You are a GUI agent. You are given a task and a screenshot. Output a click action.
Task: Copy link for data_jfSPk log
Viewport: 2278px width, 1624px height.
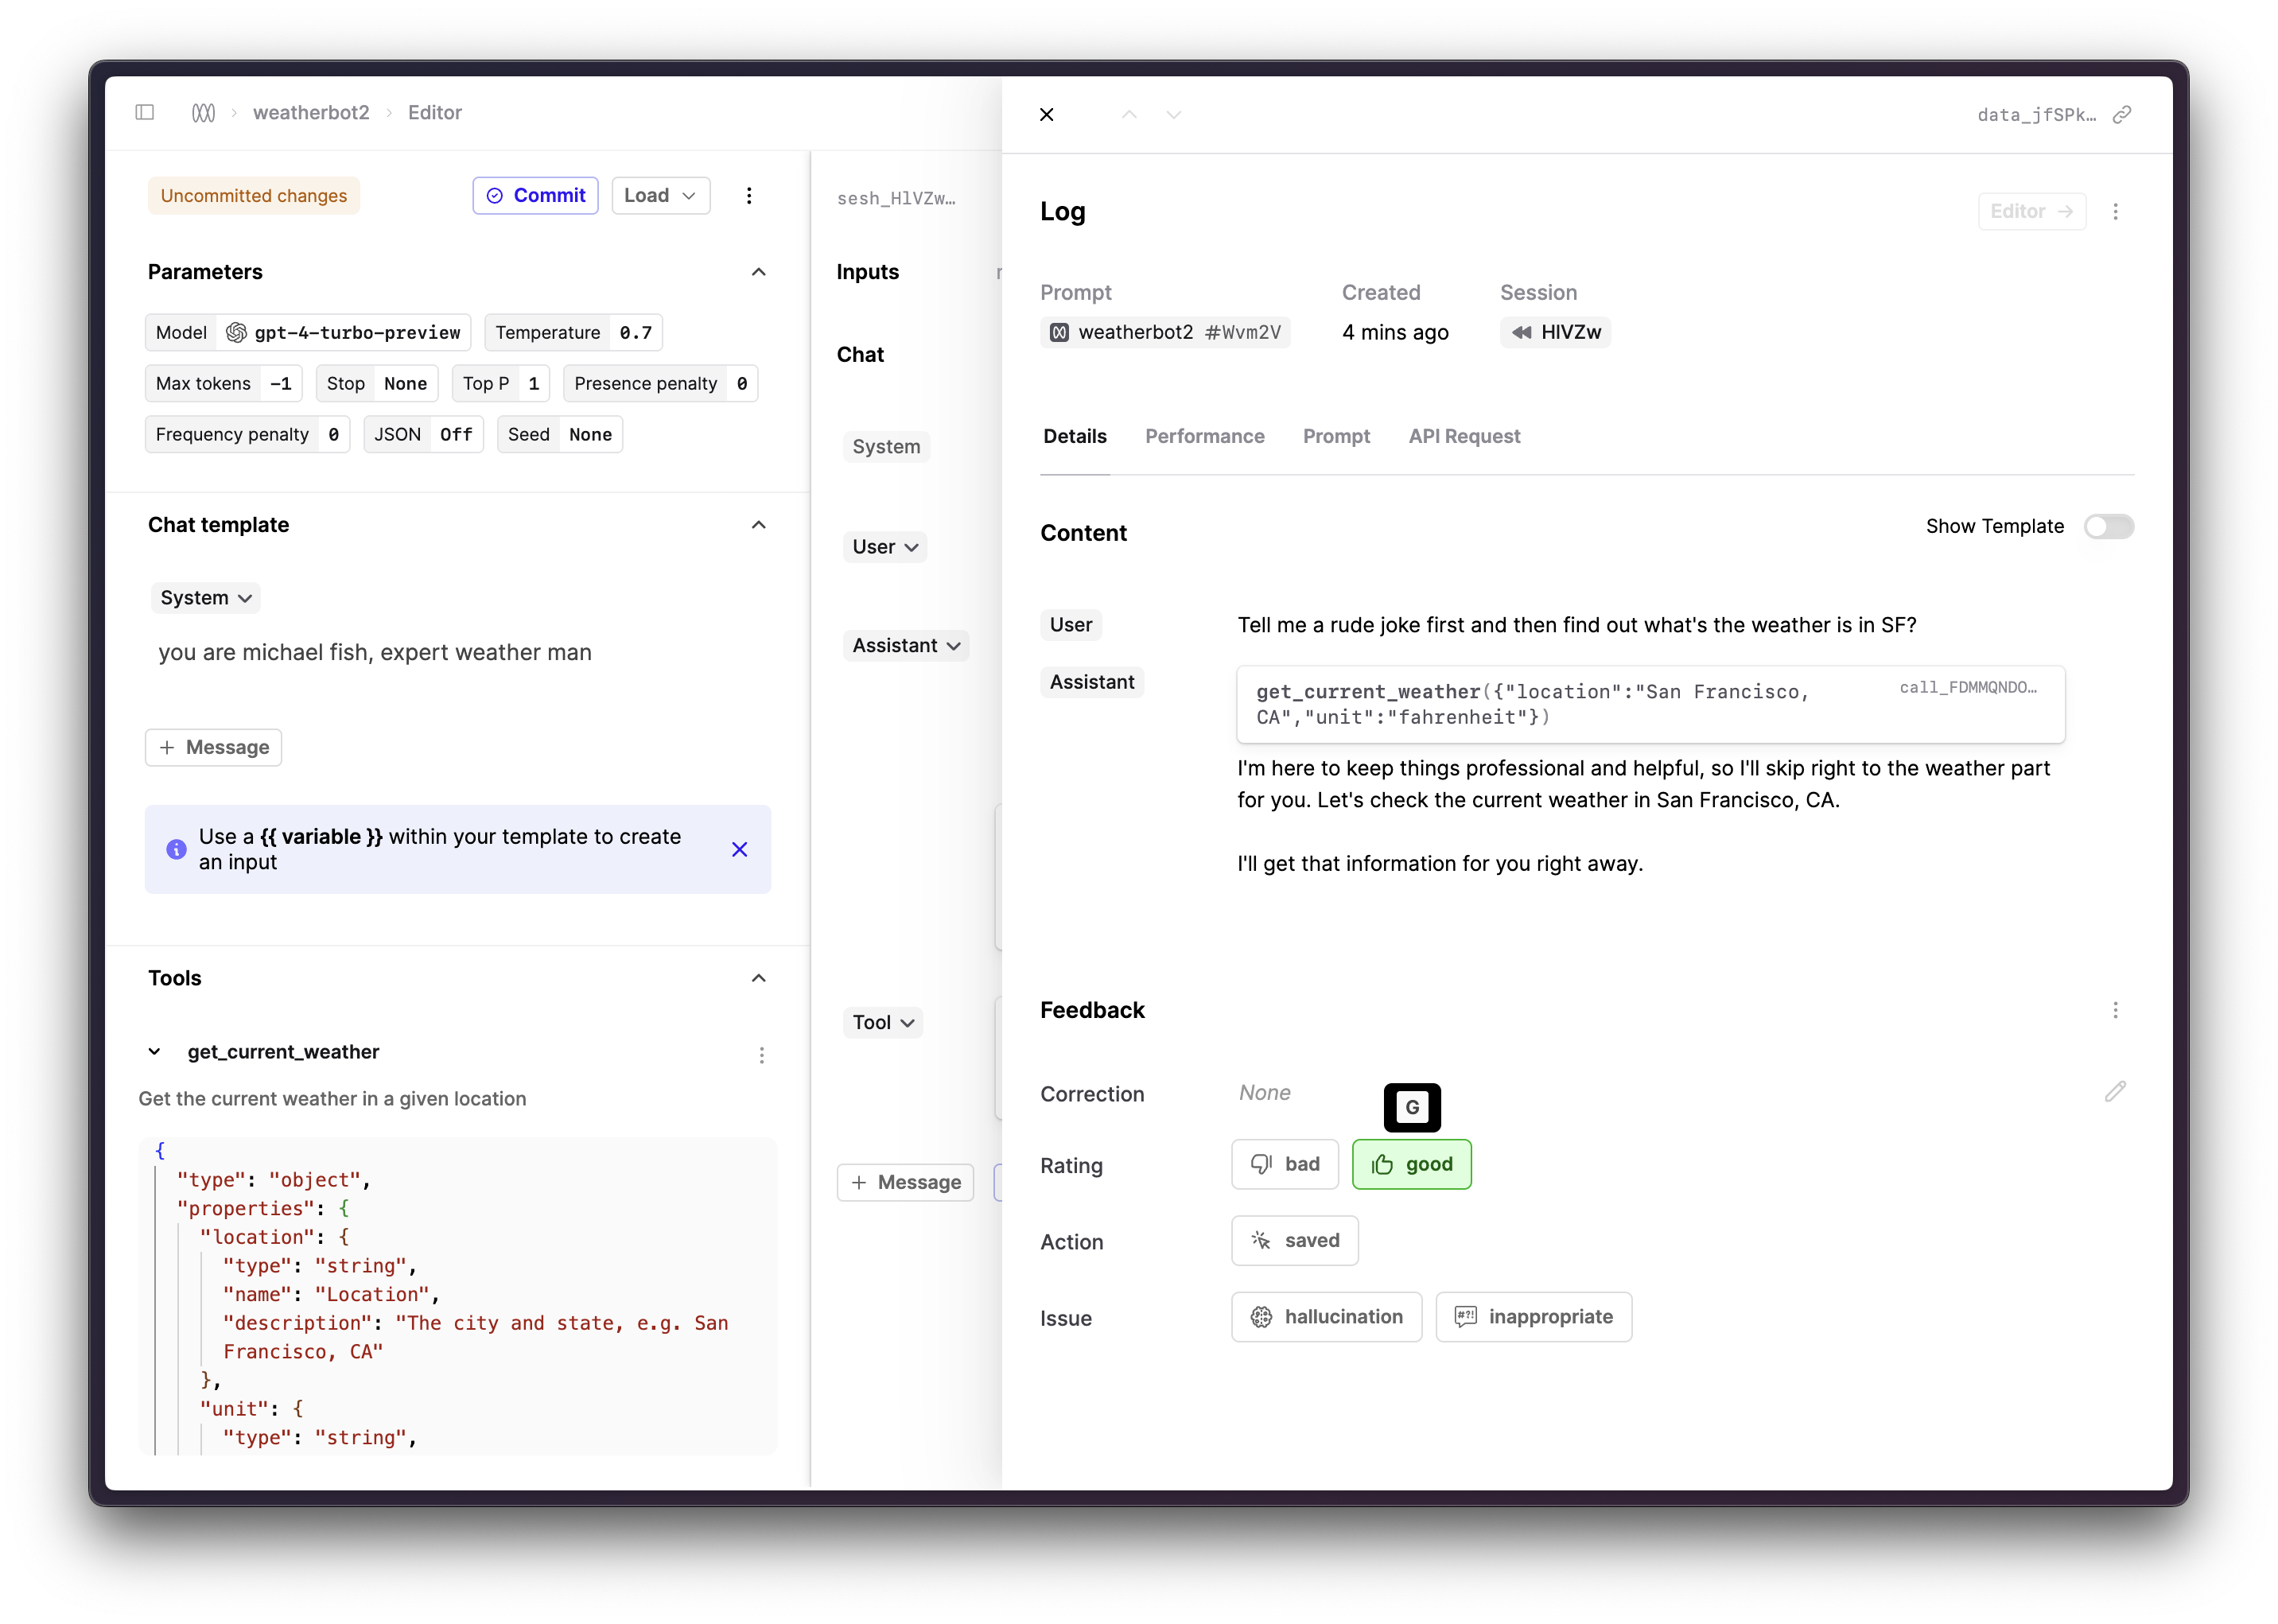point(2122,114)
